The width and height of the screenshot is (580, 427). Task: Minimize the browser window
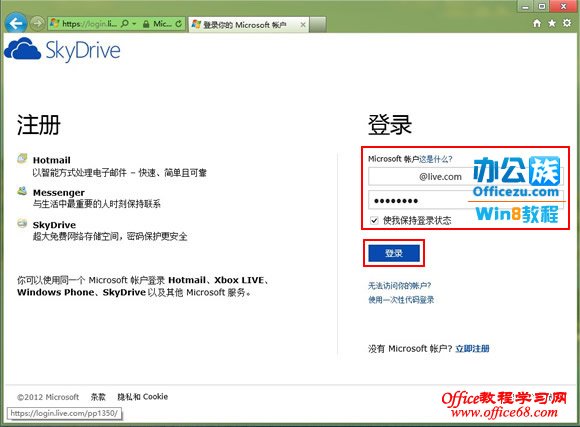pyautogui.click(x=525, y=6)
